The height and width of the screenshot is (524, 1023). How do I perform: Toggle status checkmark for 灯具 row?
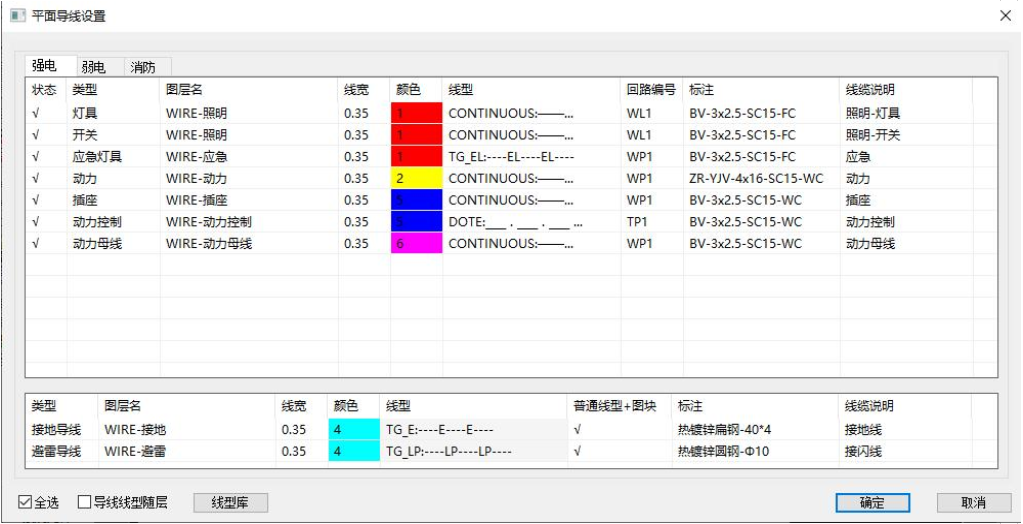[x=36, y=113]
